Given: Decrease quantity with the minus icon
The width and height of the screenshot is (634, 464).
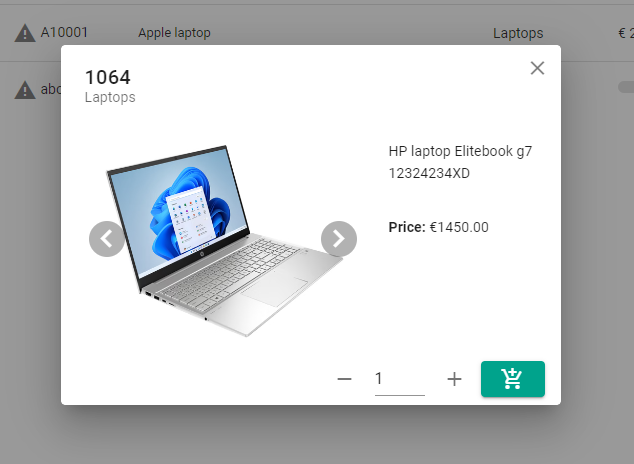Looking at the screenshot, I should click(x=344, y=379).
